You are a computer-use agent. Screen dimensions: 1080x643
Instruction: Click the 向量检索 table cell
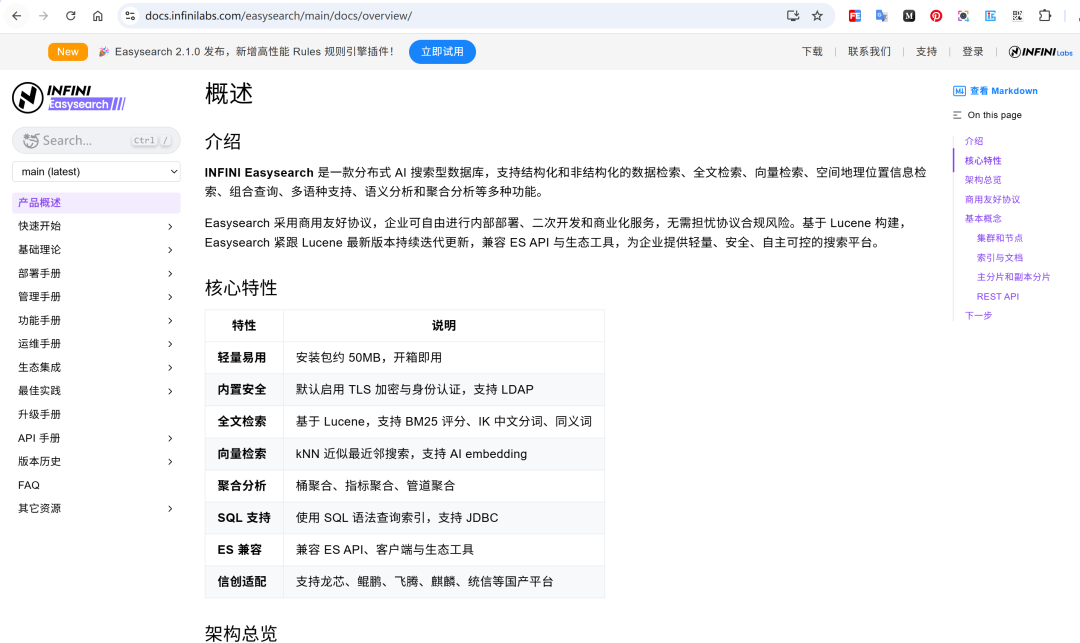coord(245,454)
